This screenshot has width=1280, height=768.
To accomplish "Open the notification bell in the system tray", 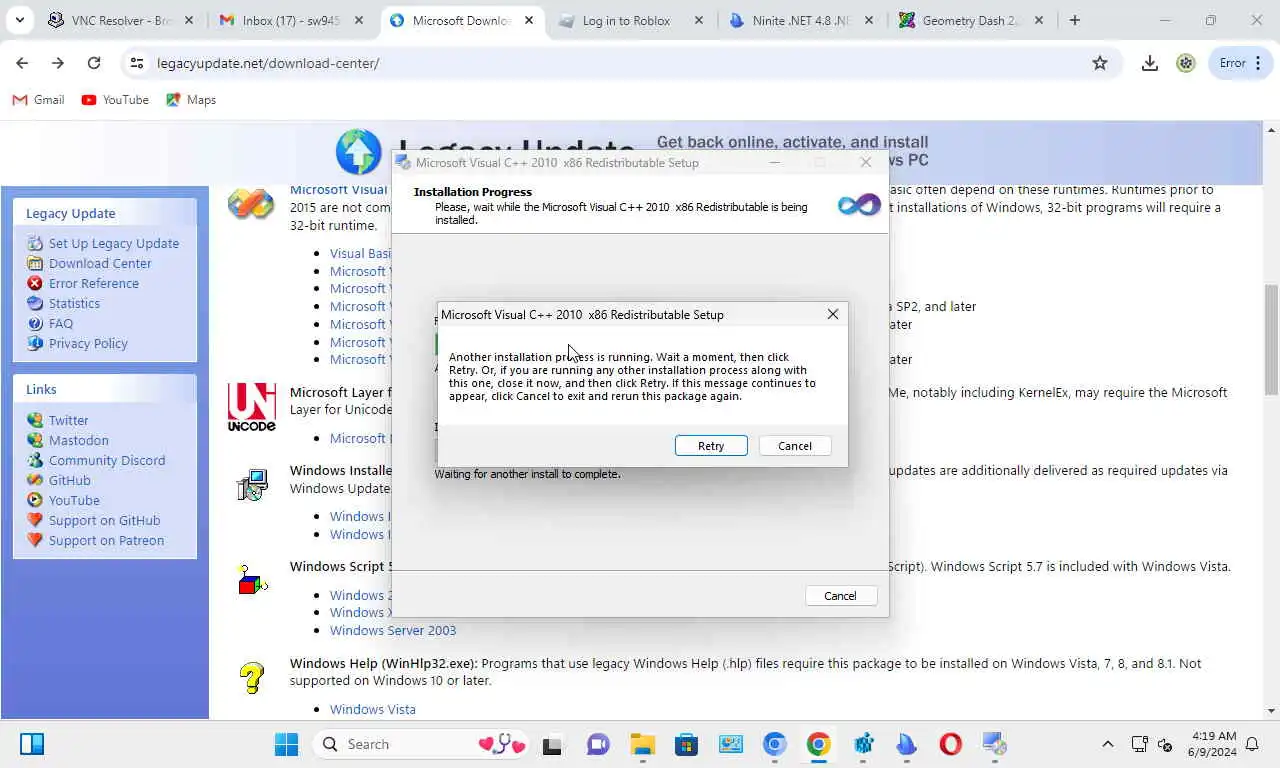I will [1250, 744].
